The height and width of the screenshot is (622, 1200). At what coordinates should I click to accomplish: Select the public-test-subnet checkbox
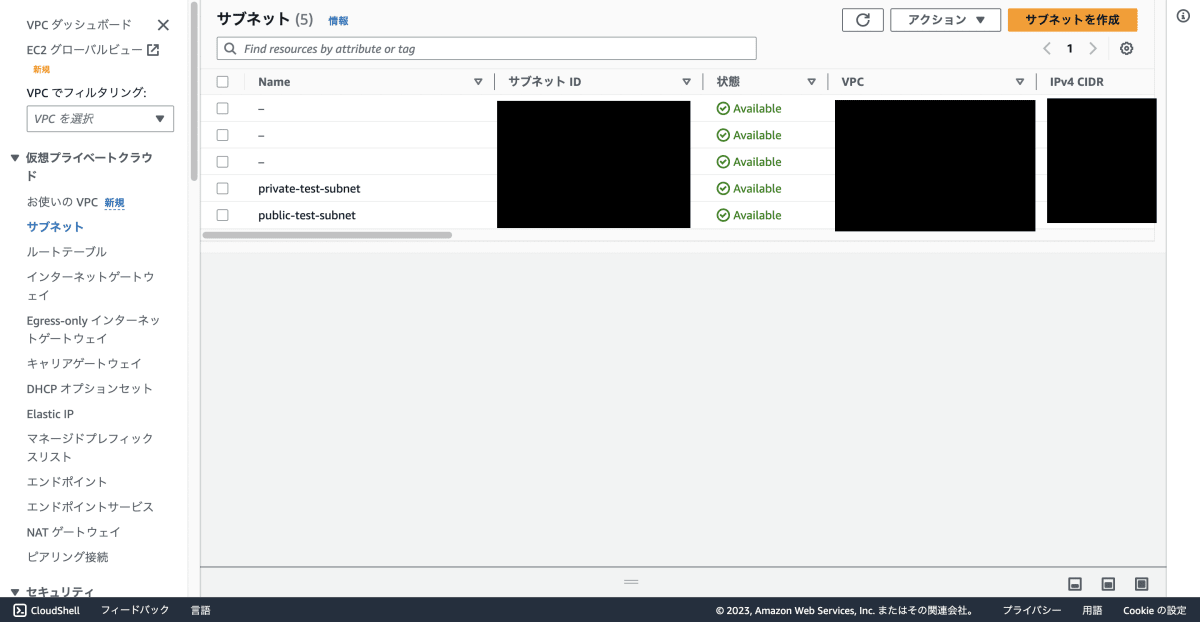point(222,215)
